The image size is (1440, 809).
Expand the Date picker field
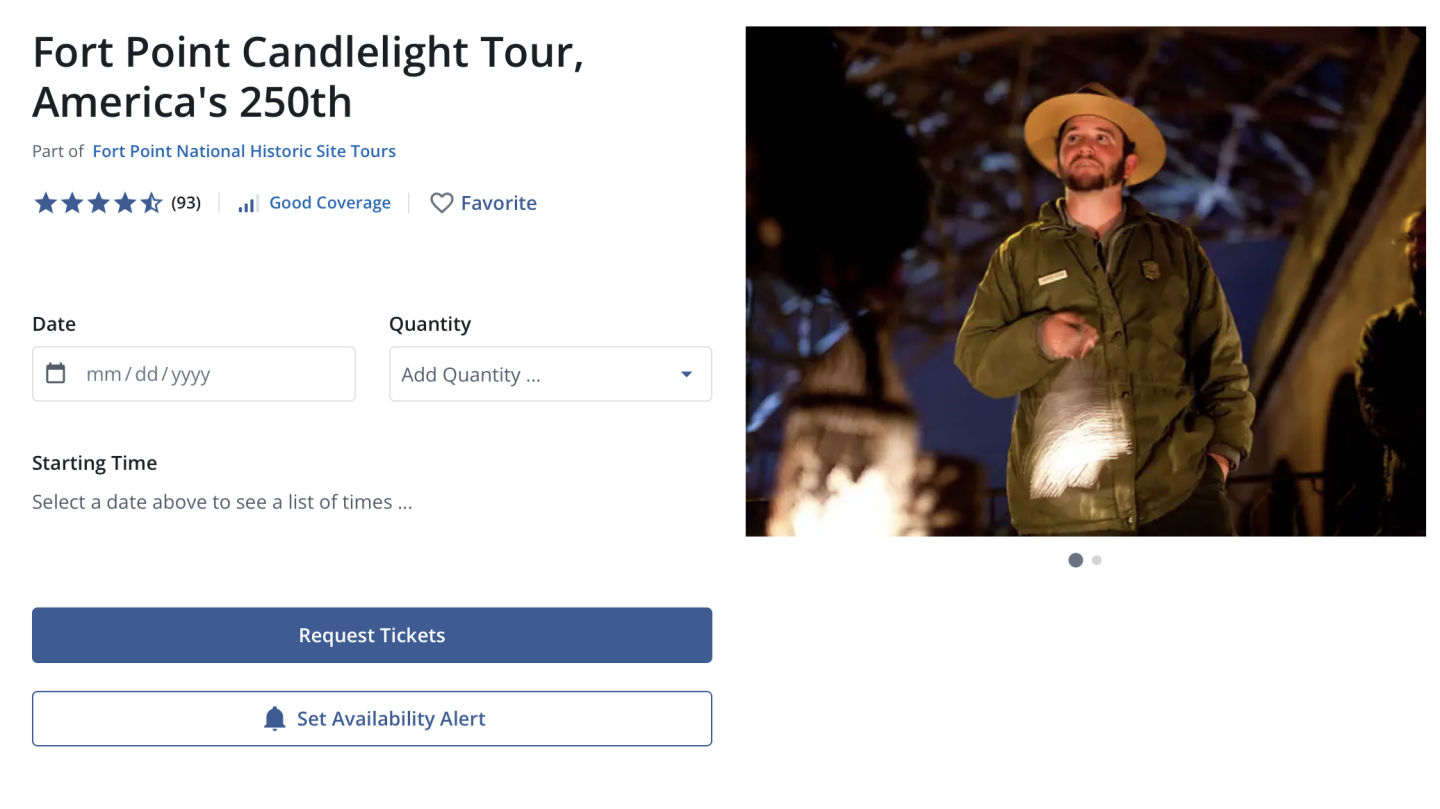193,373
